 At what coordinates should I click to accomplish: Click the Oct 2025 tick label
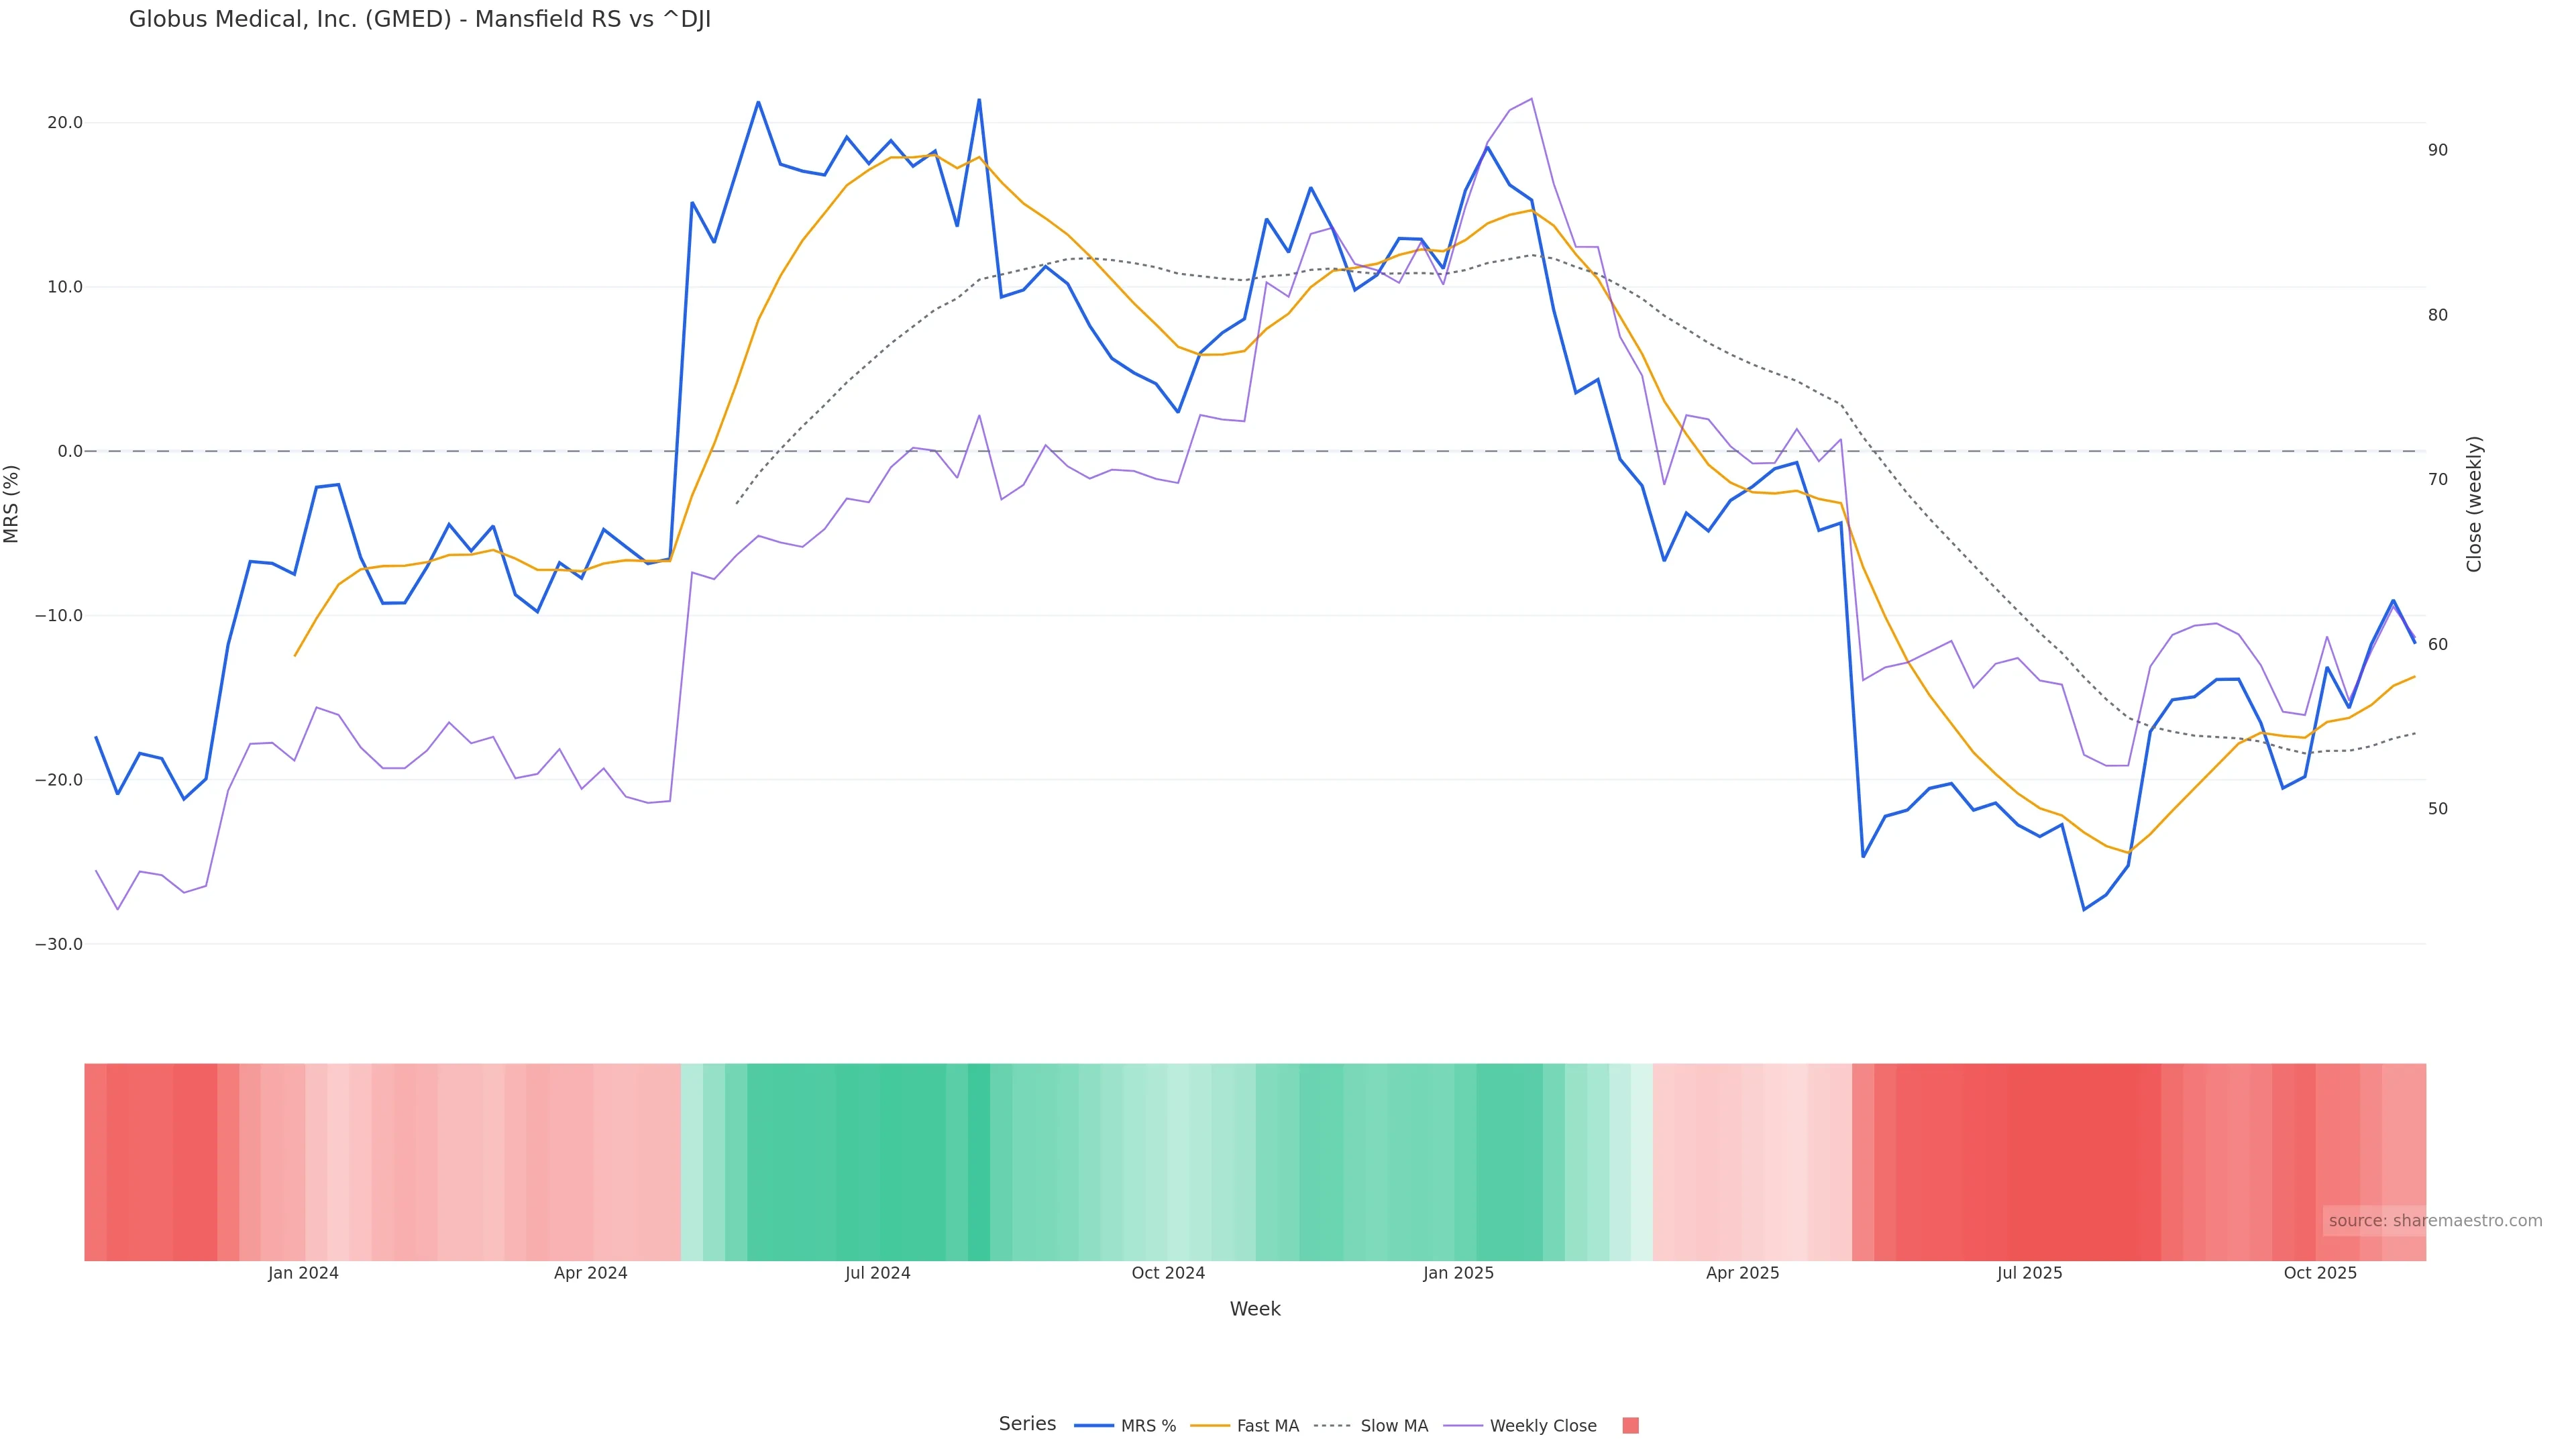click(2320, 1273)
